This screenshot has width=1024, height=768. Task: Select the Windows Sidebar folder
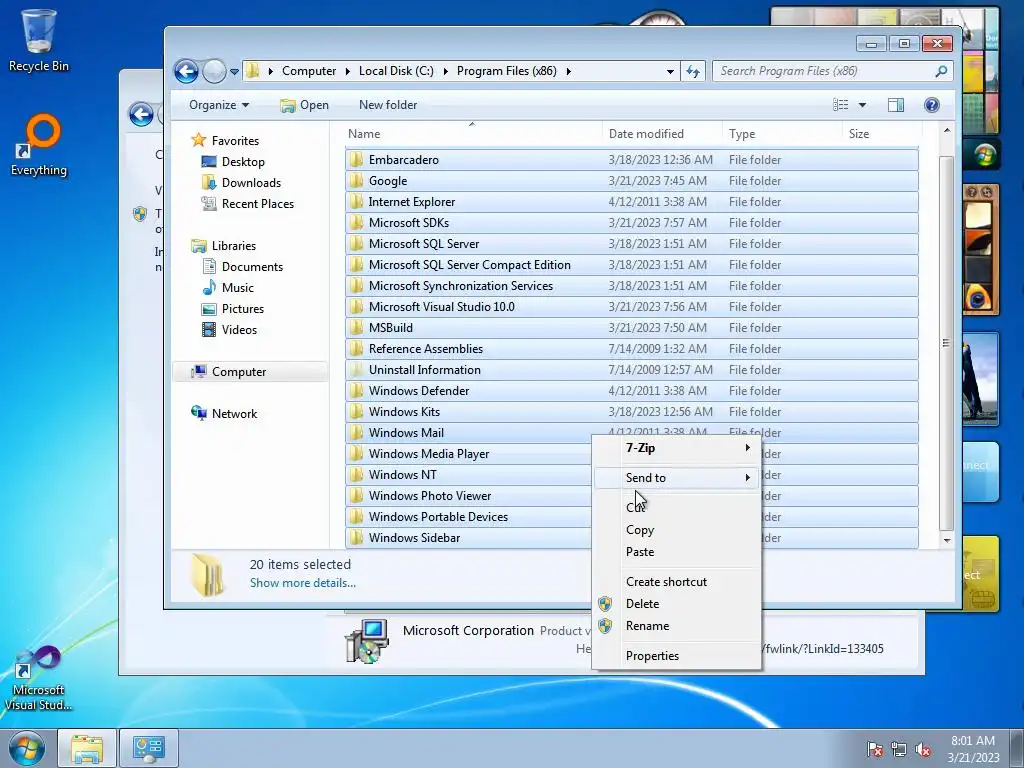pos(414,538)
